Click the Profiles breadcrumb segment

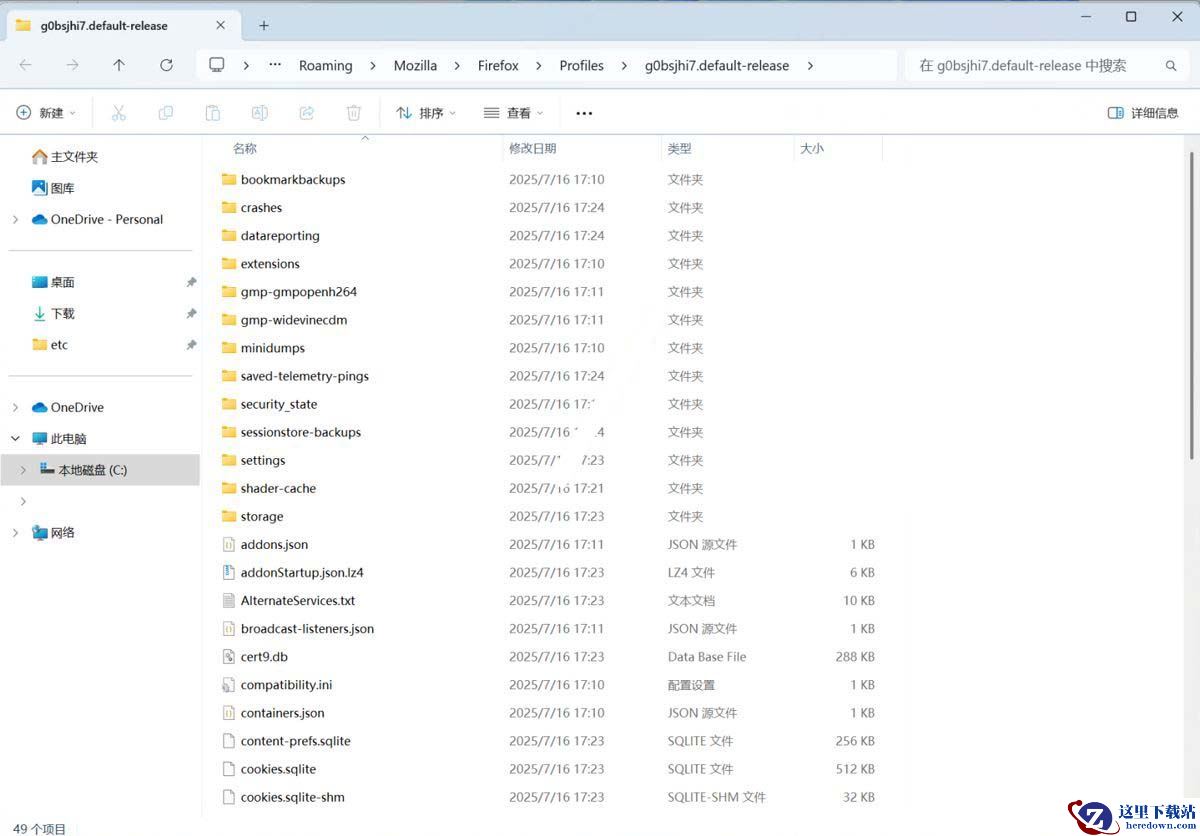coord(581,65)
